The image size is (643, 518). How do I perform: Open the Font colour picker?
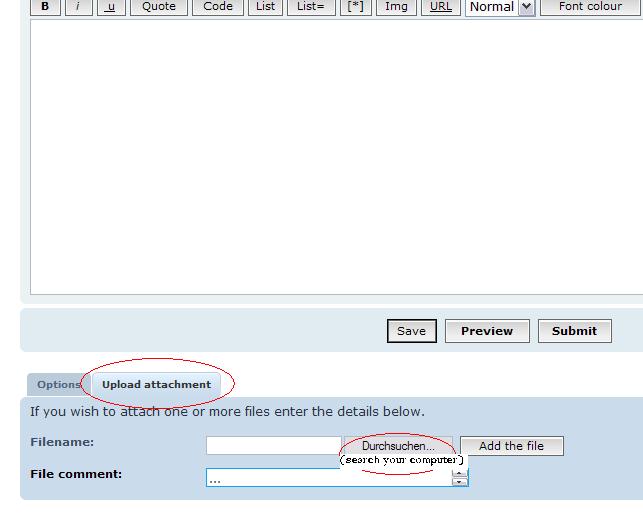591,7
